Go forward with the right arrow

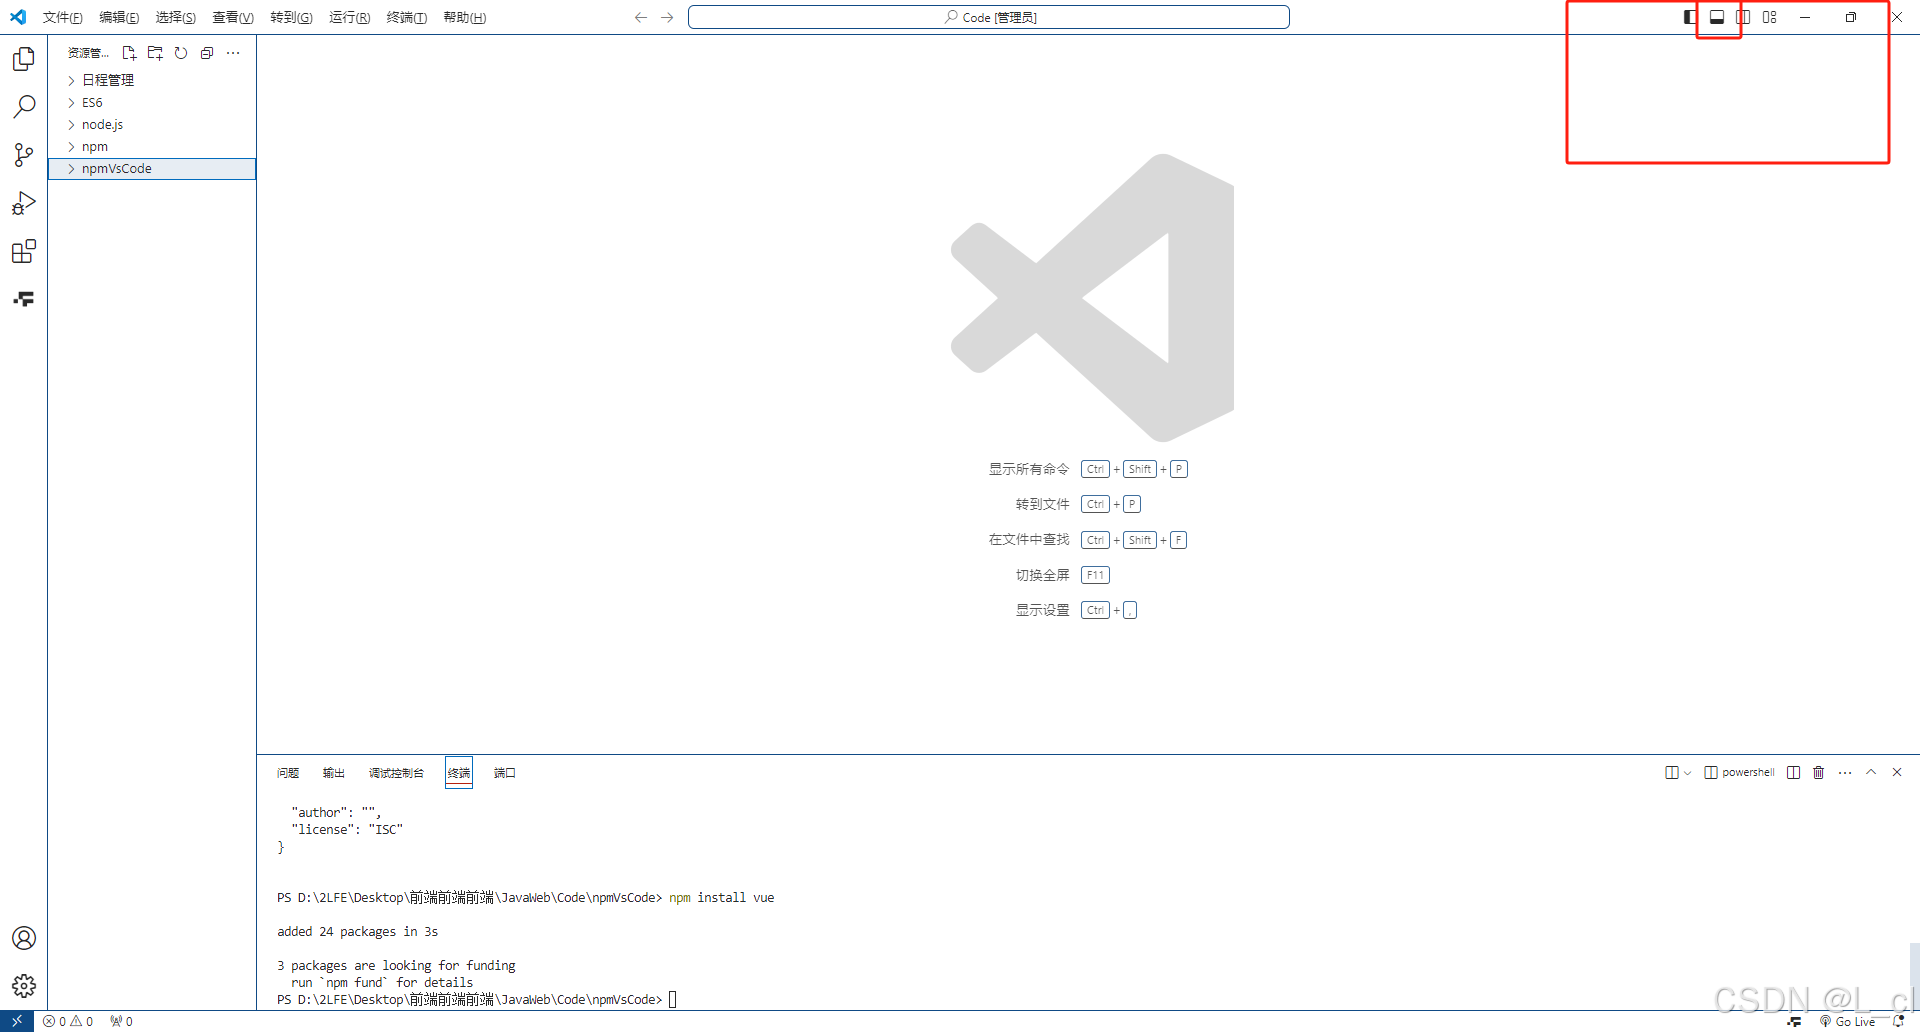(667, 17)
